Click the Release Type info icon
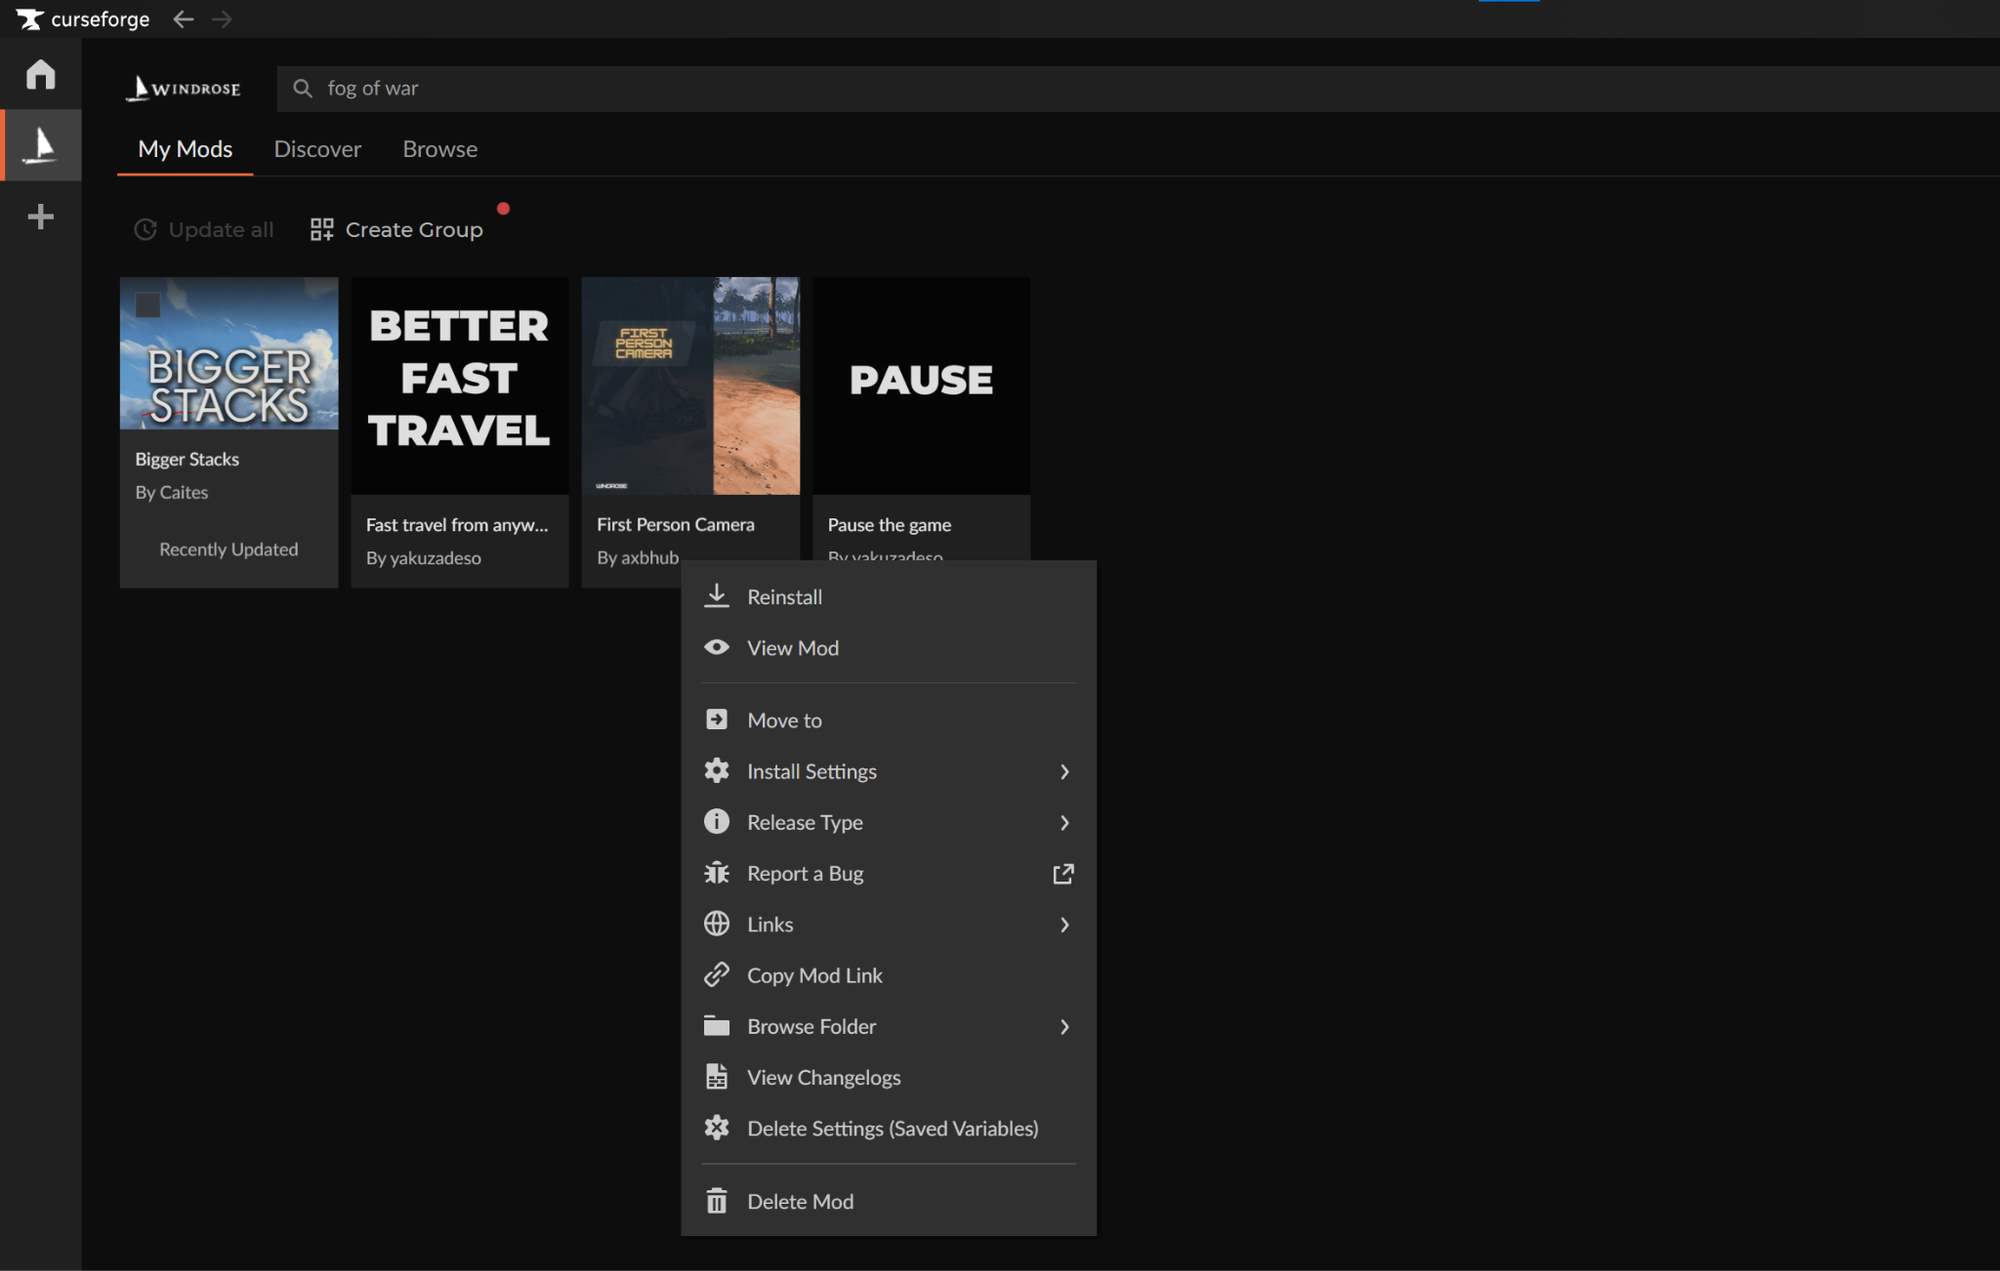 click(716, 821)
